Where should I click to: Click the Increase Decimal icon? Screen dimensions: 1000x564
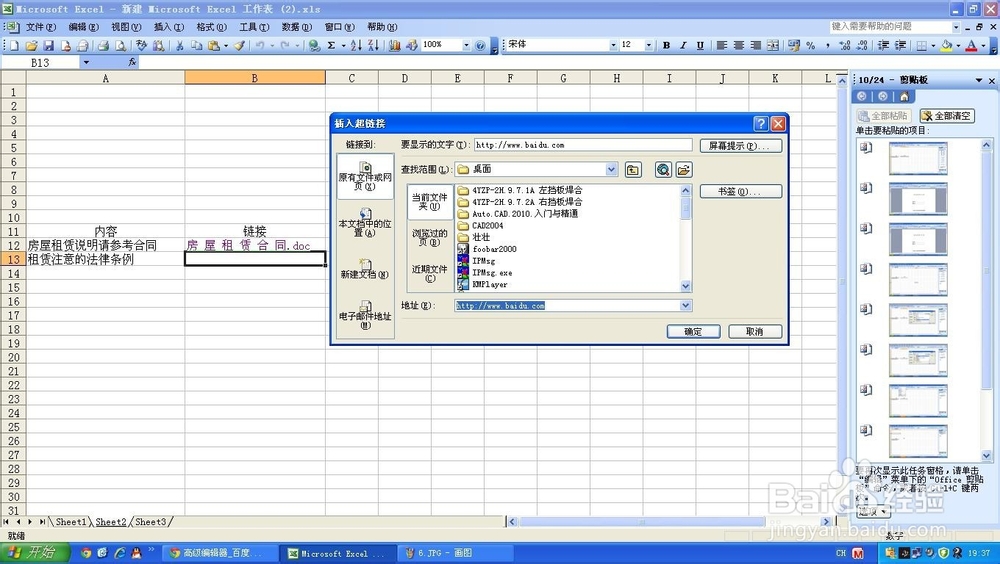845,45
